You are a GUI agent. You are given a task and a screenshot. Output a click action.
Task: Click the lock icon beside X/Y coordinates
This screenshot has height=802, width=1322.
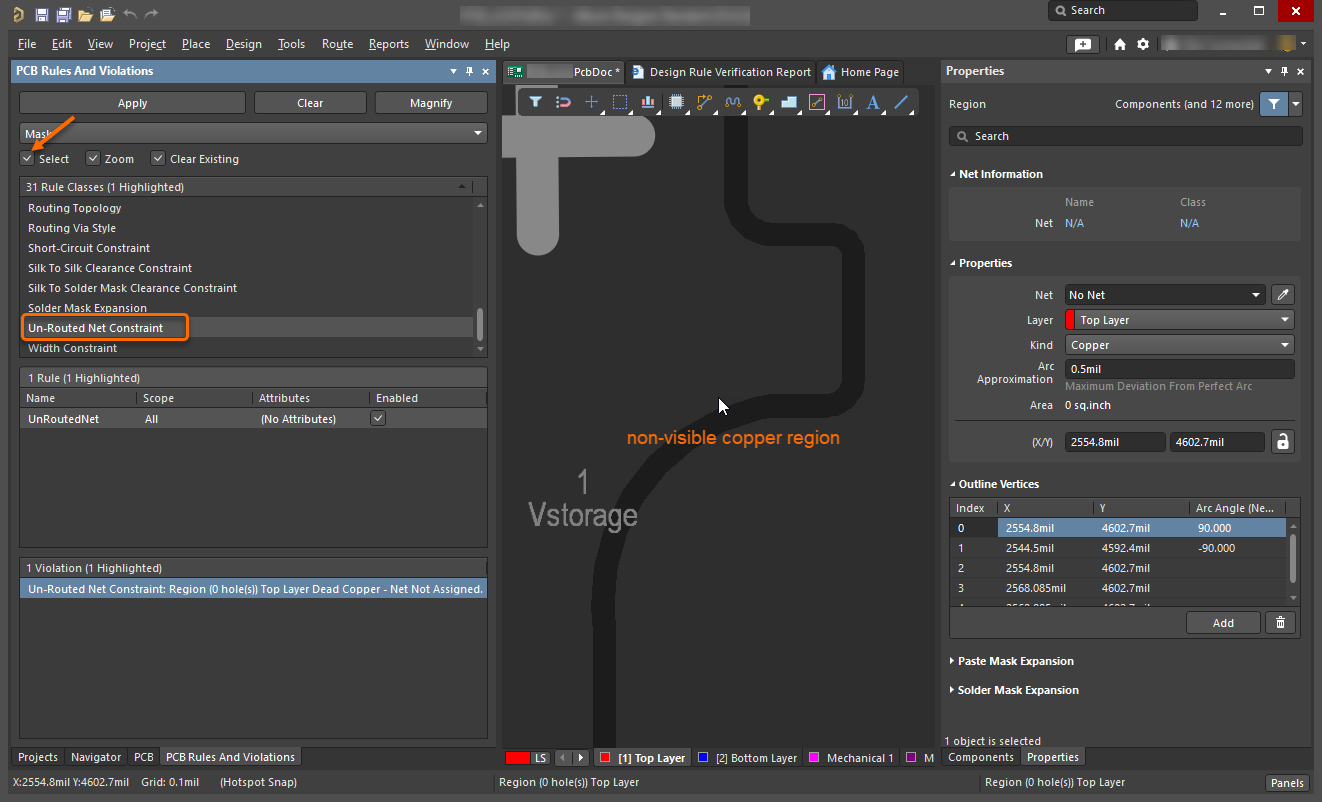(1282, 442)
